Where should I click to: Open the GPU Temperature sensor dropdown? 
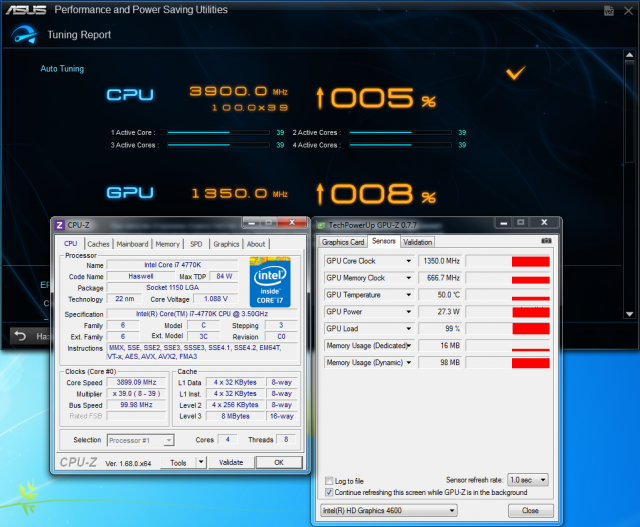pyautogui.click(x=409, y=295)
